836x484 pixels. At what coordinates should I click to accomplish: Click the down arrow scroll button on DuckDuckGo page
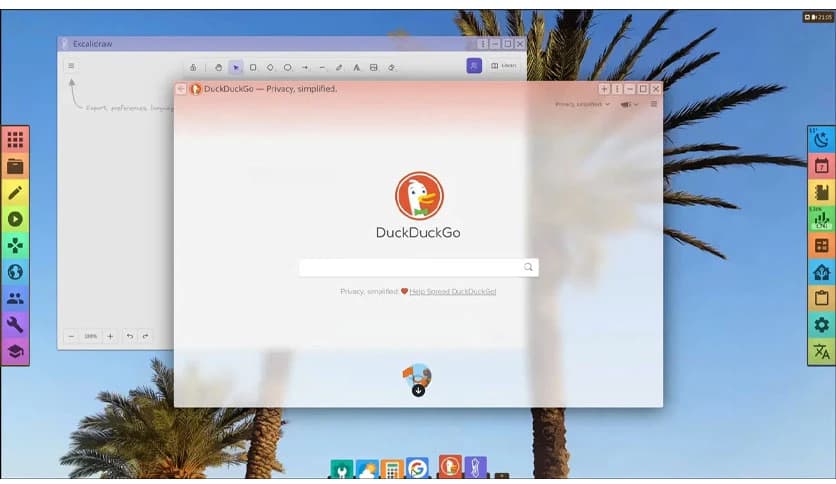coord(419,391)
